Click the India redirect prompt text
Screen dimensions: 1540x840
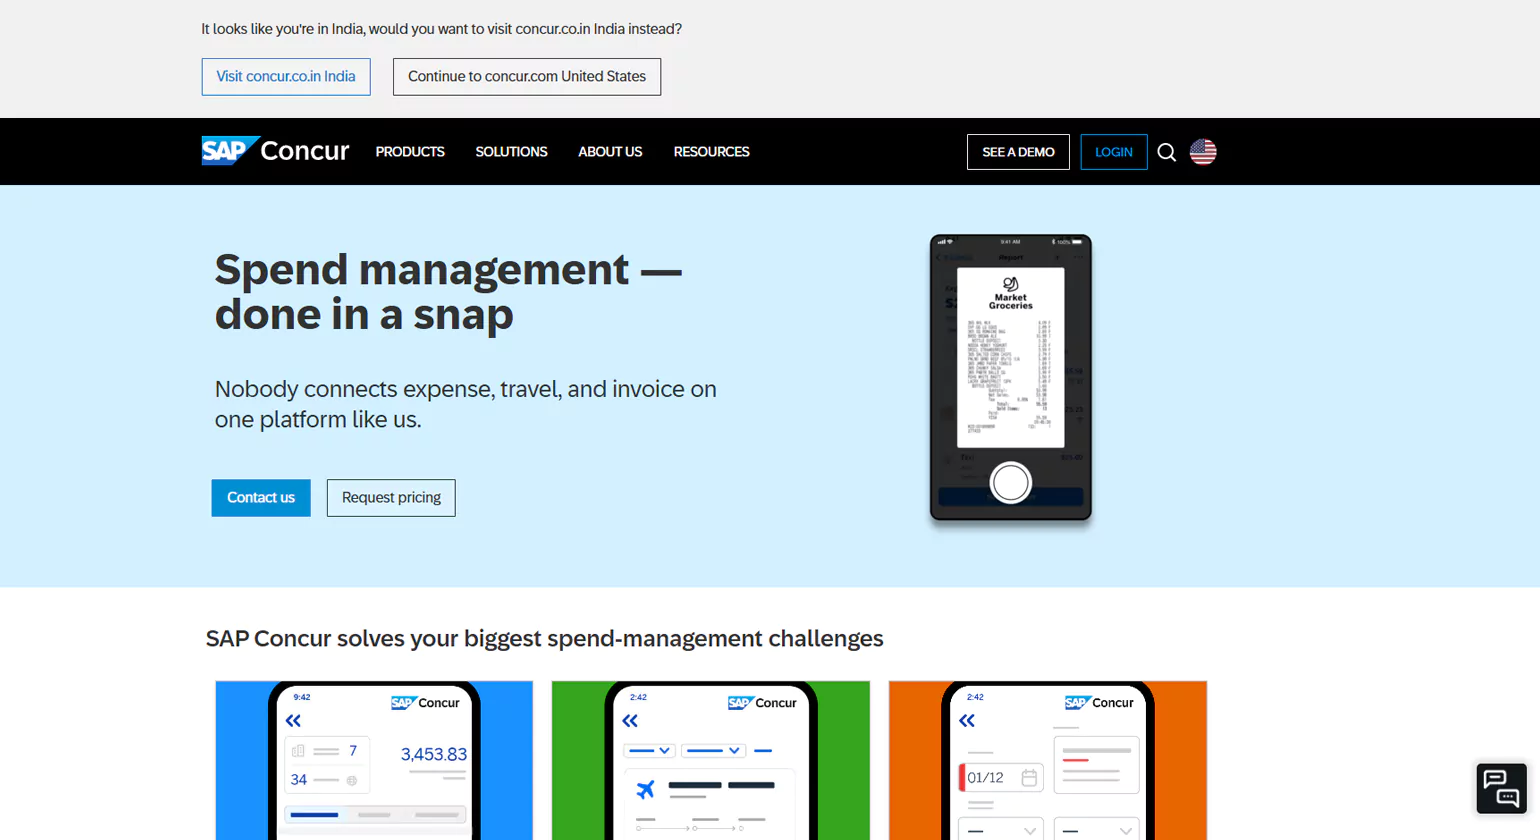441,29
